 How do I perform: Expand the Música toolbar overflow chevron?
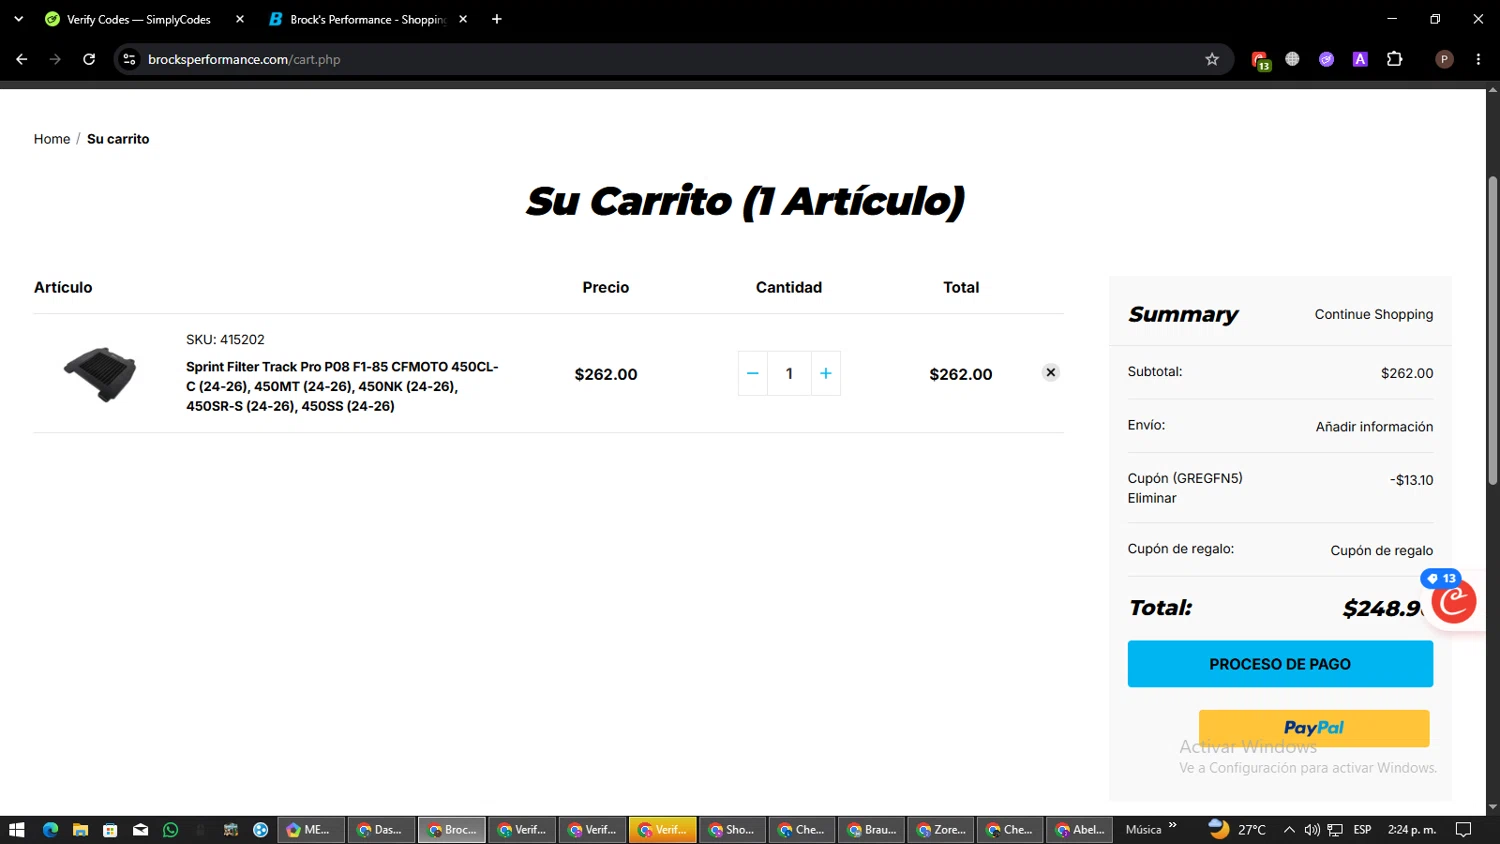pos(1173,826)
